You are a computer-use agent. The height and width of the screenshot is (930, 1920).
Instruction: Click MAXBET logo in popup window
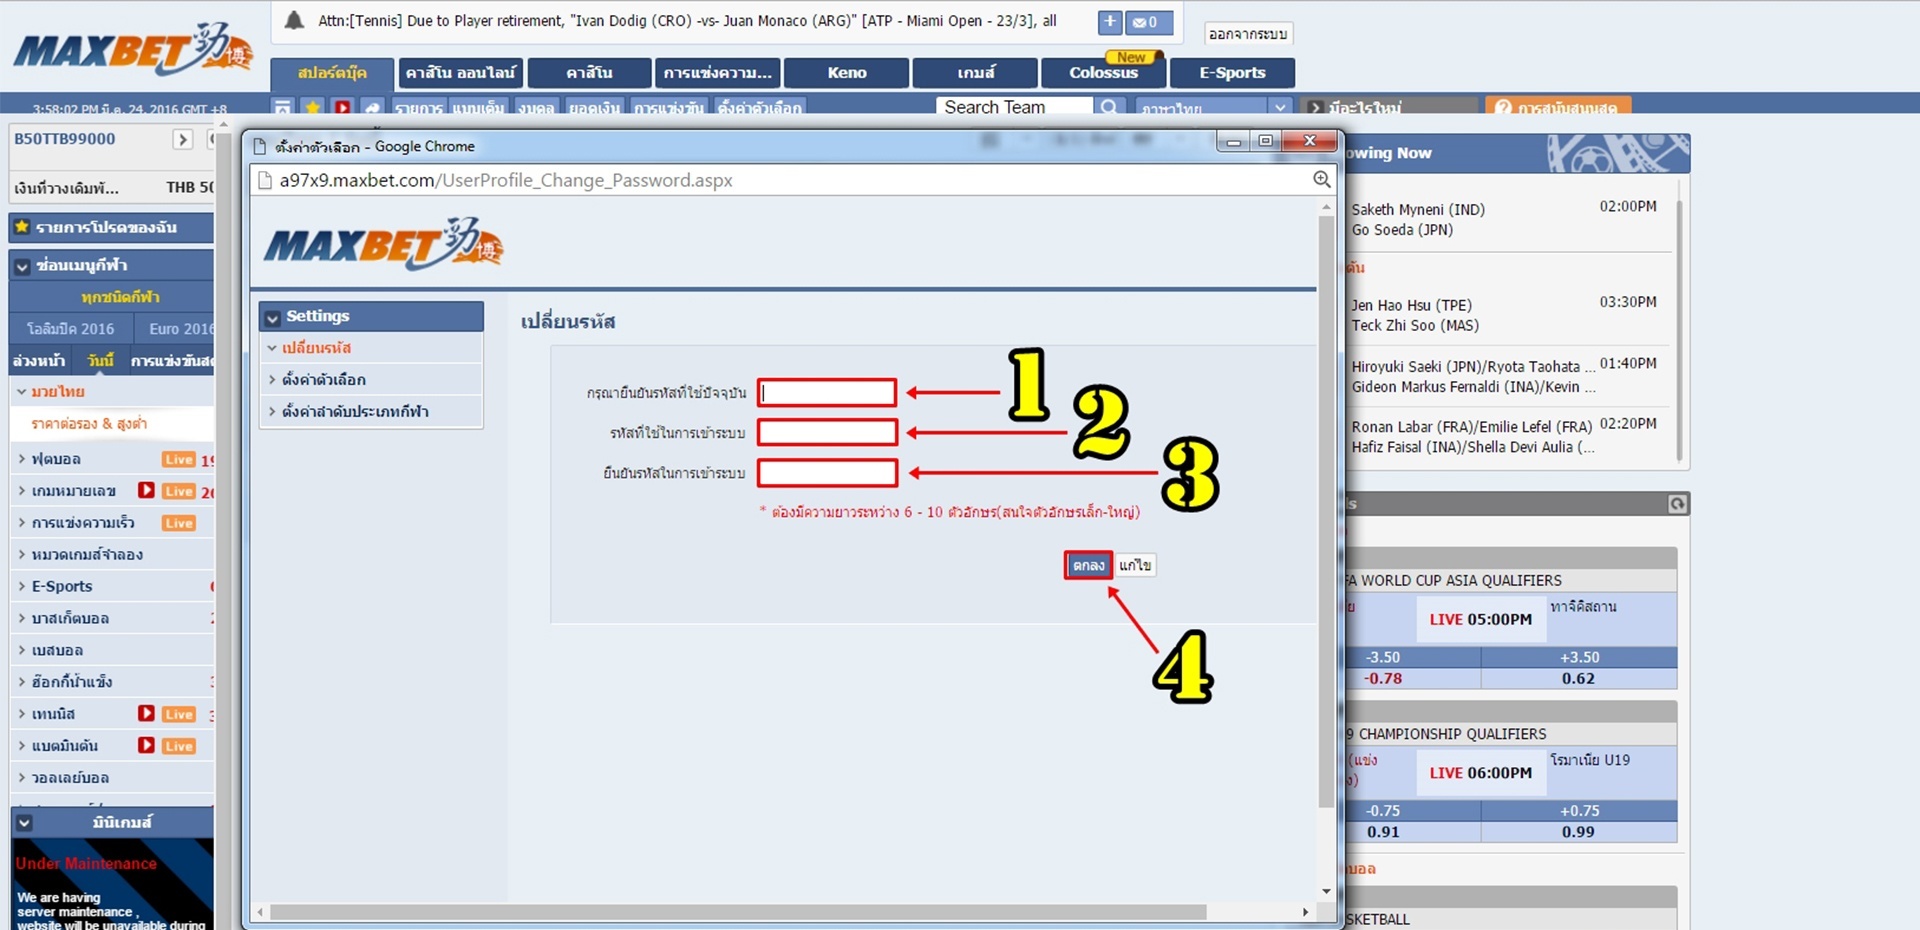[384, 245]
